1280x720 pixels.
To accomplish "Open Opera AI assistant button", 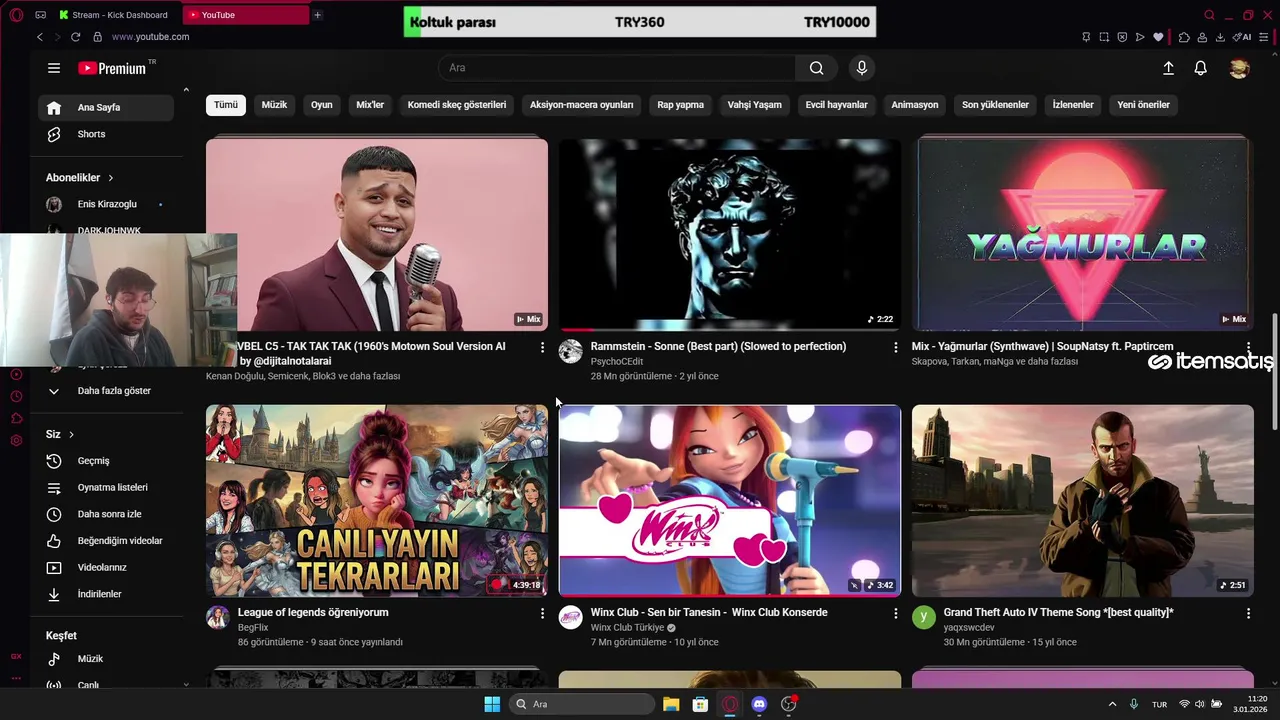I will point(1242,37).
